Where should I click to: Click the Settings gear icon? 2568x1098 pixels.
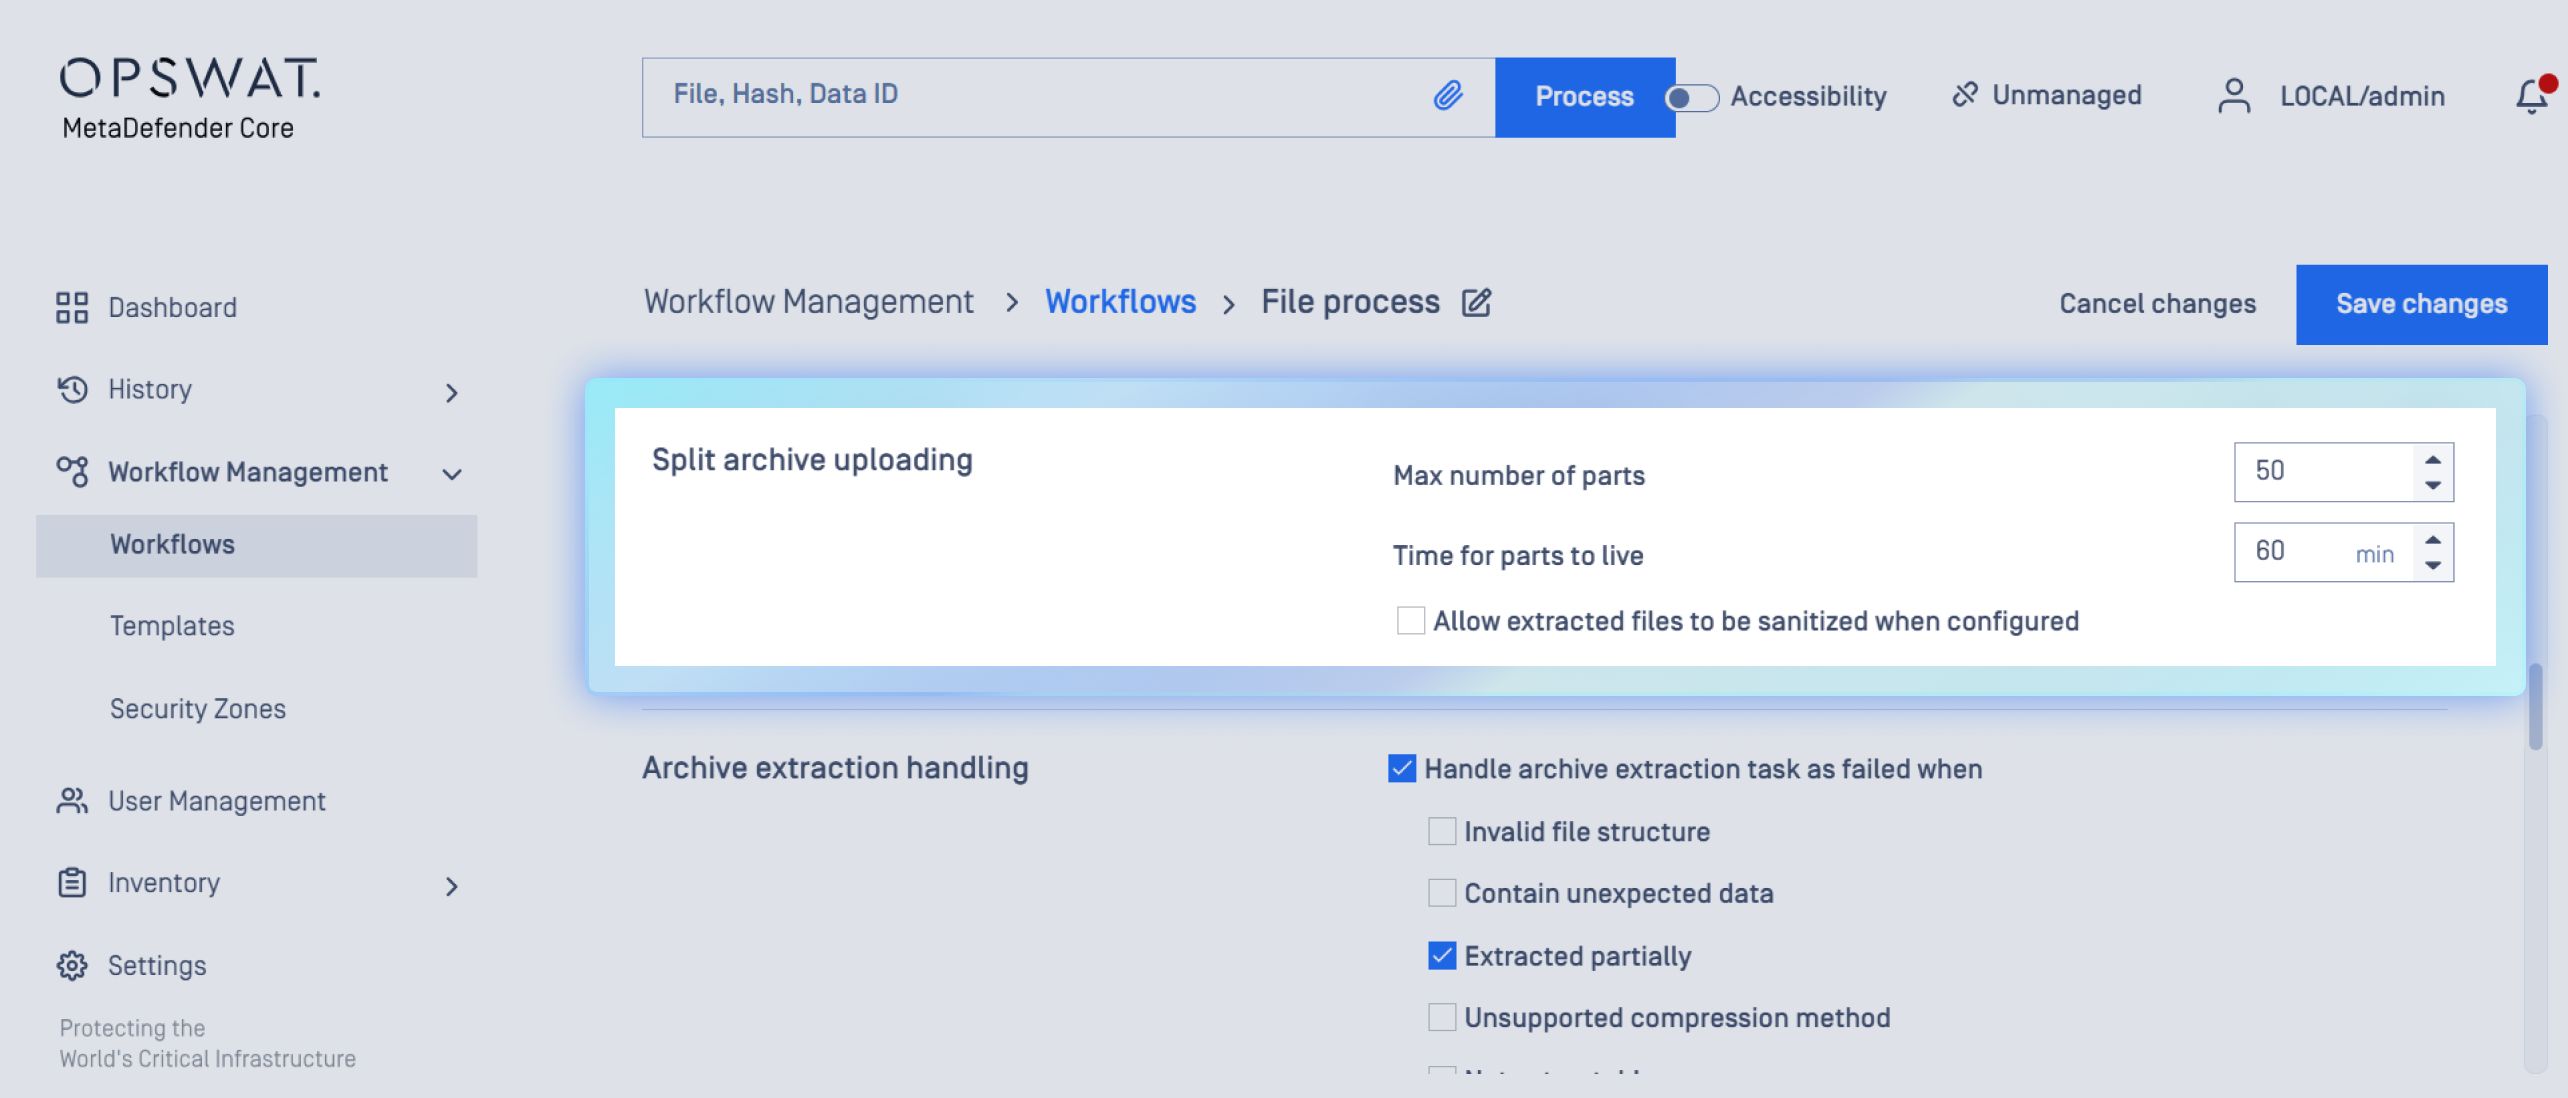pos(72,965)
